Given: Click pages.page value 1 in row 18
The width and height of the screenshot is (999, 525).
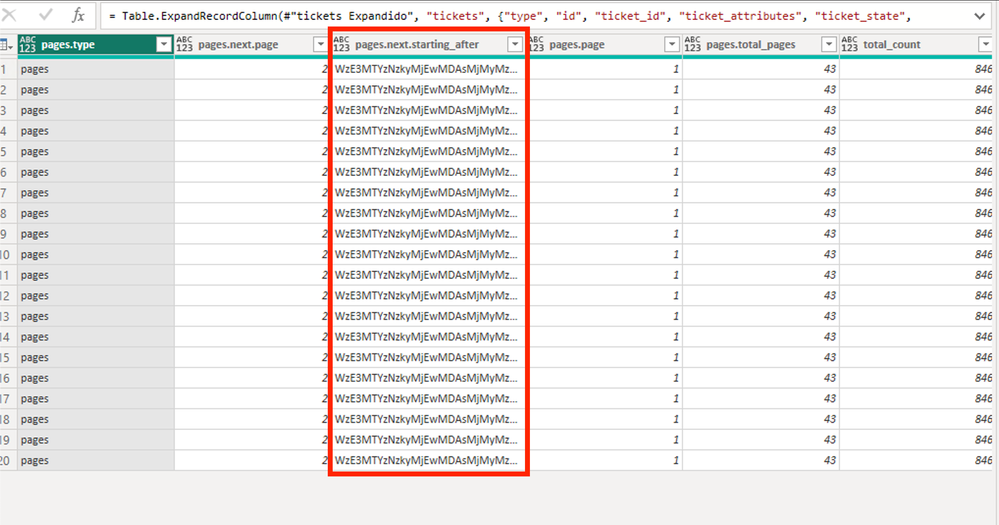Looking at the screenshot, I should (604, 419).
